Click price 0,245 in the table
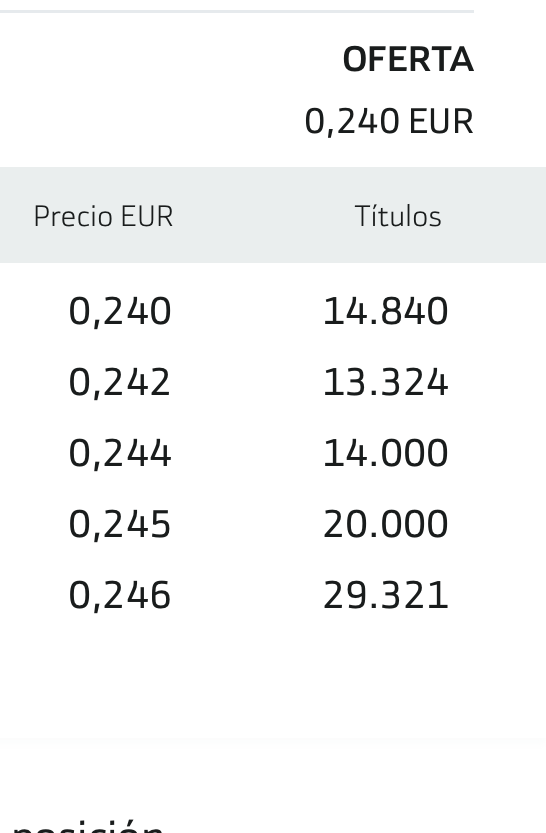The width and height of the screenshot is (546, 833). (120, 524)
